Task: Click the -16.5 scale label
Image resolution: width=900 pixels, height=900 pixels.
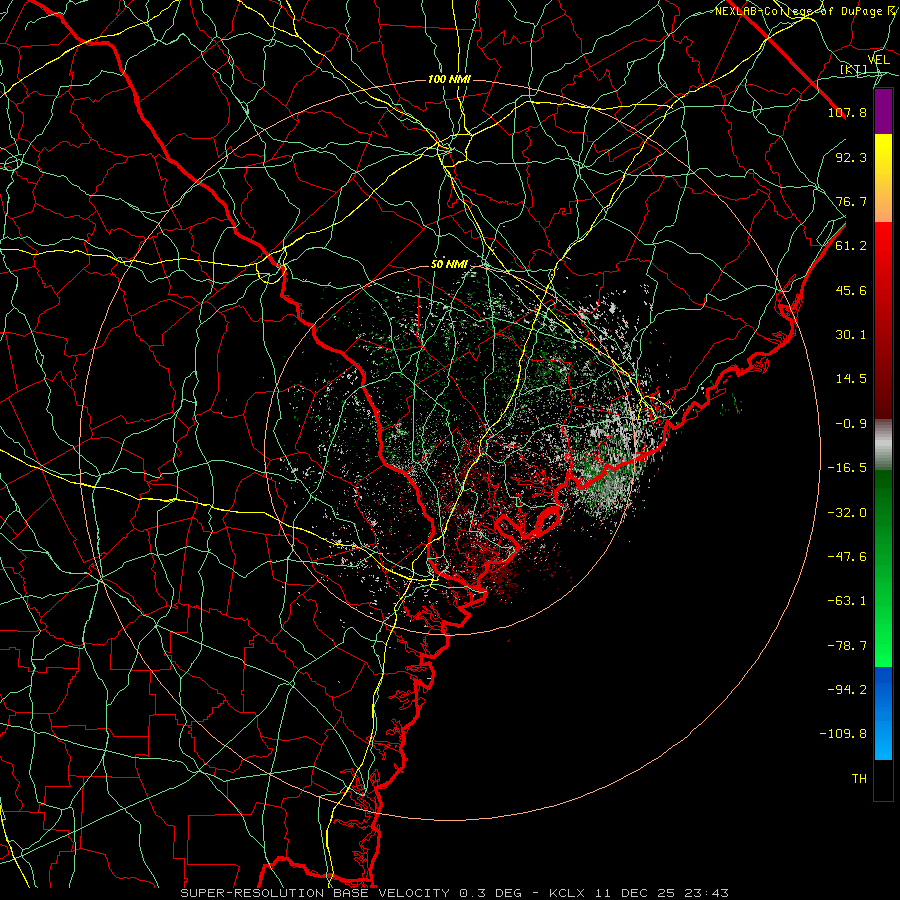Action: click(x=847, y=468)
